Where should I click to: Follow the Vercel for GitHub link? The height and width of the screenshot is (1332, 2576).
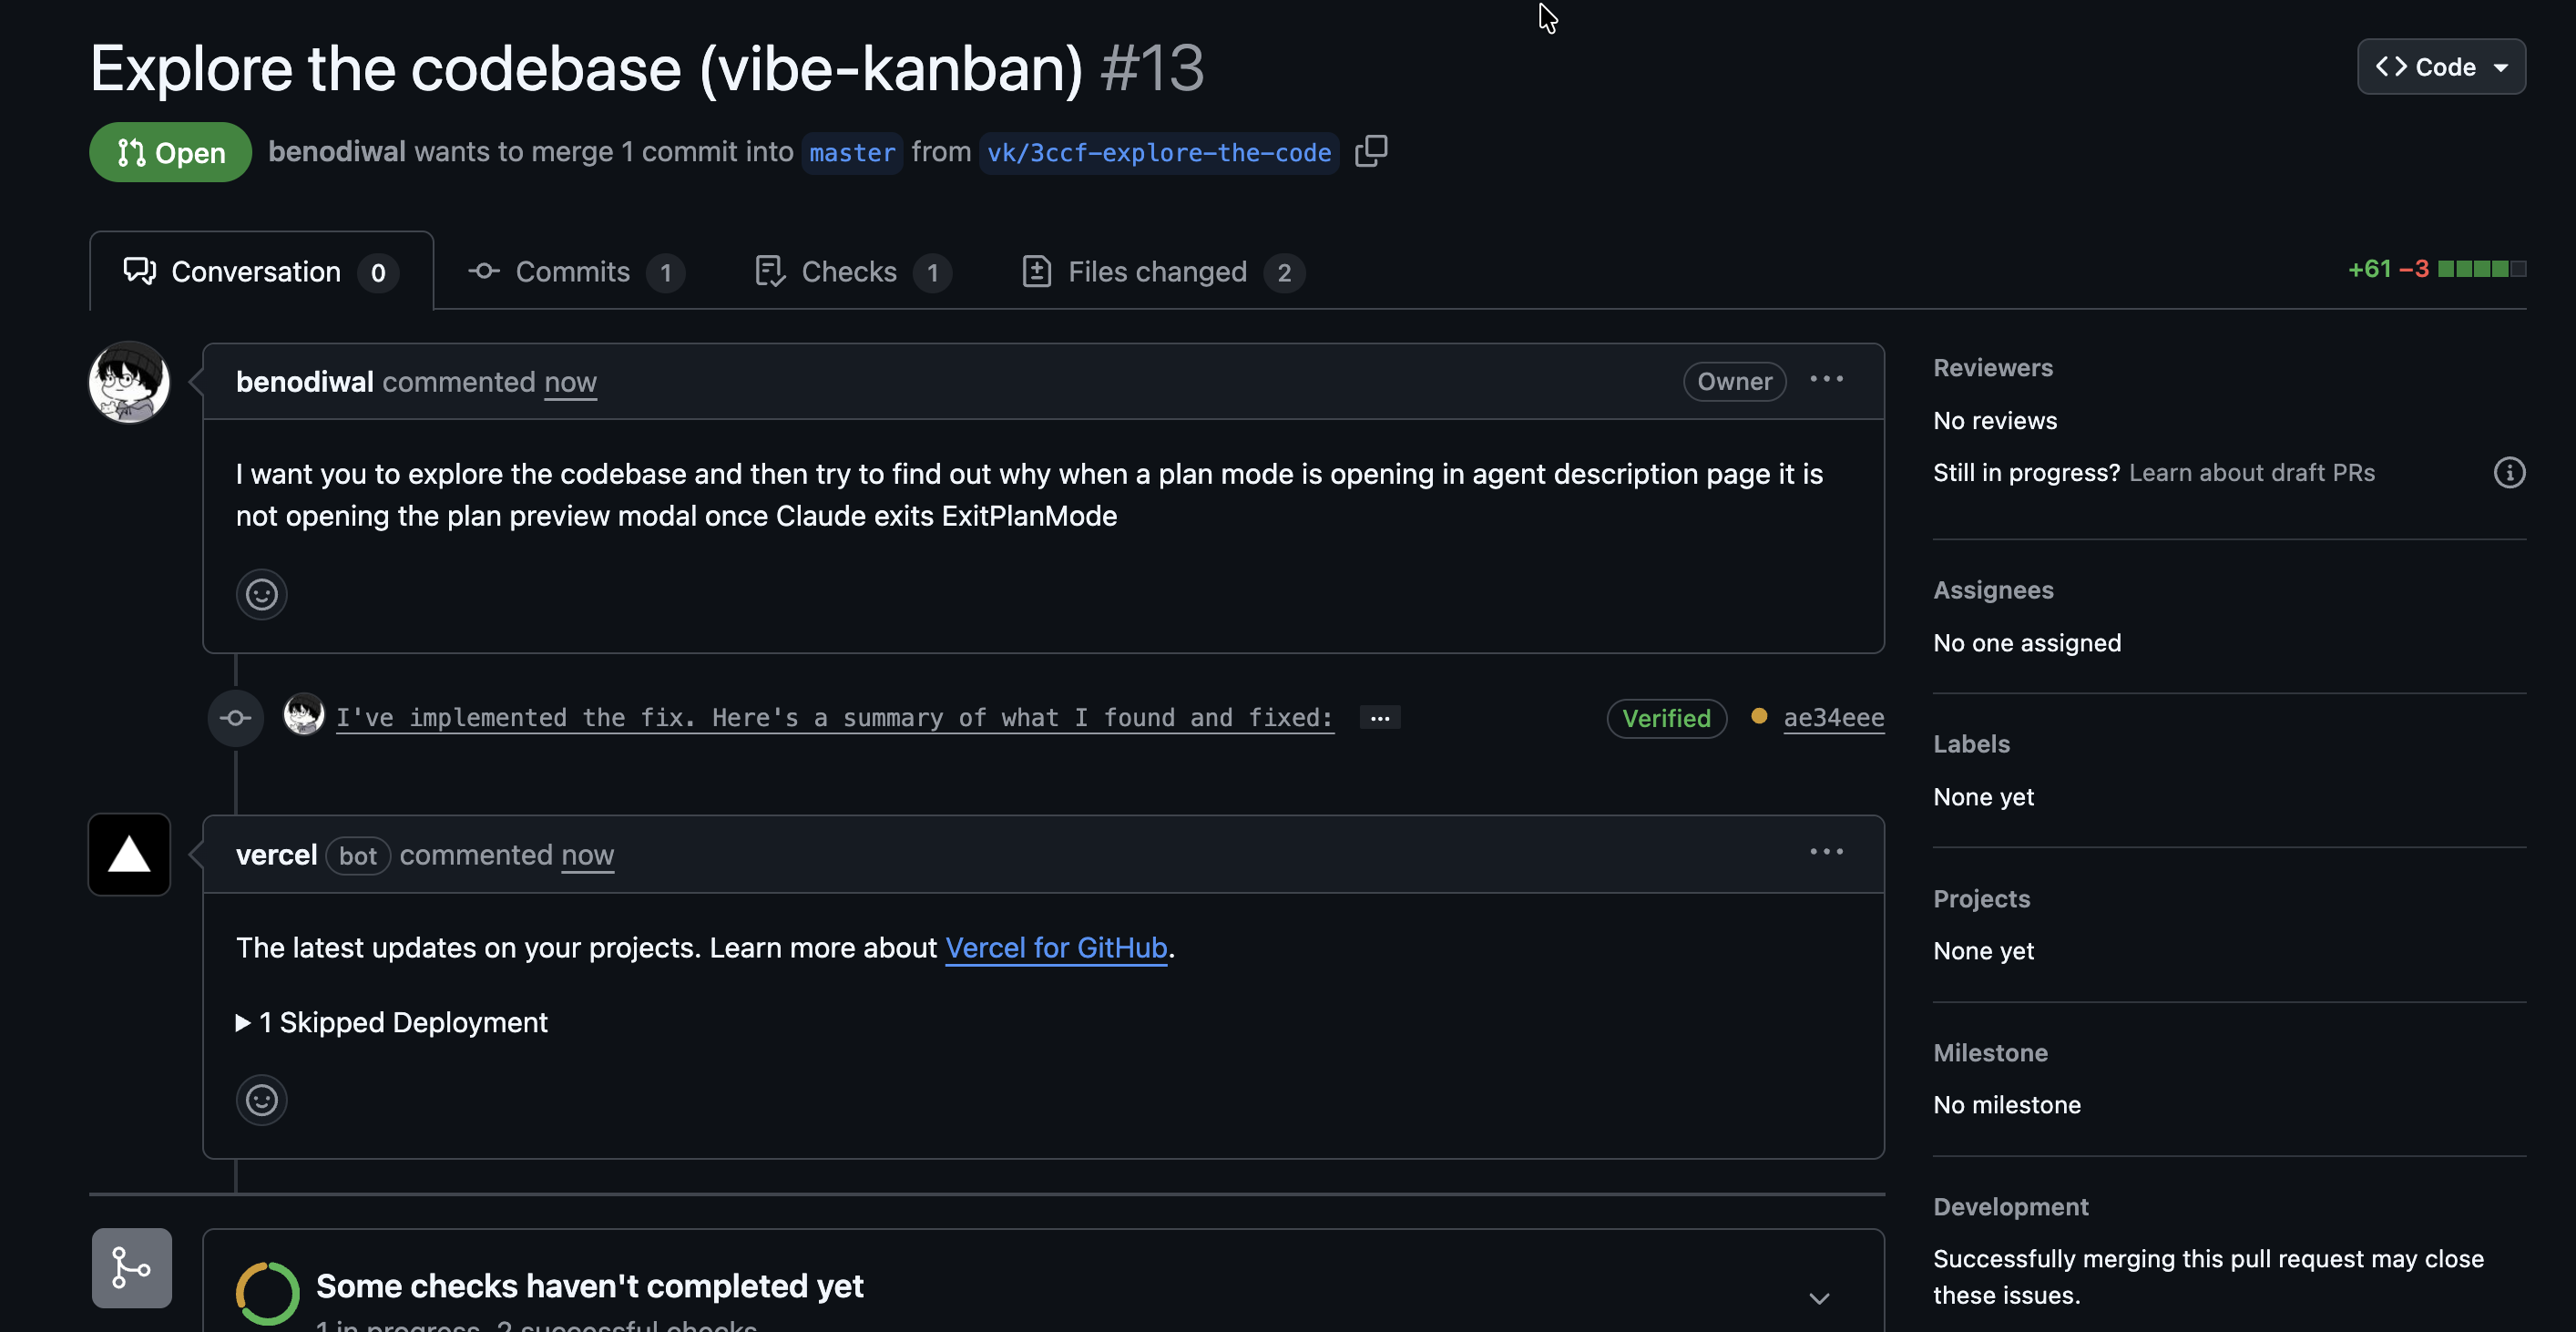[1057, 948]
